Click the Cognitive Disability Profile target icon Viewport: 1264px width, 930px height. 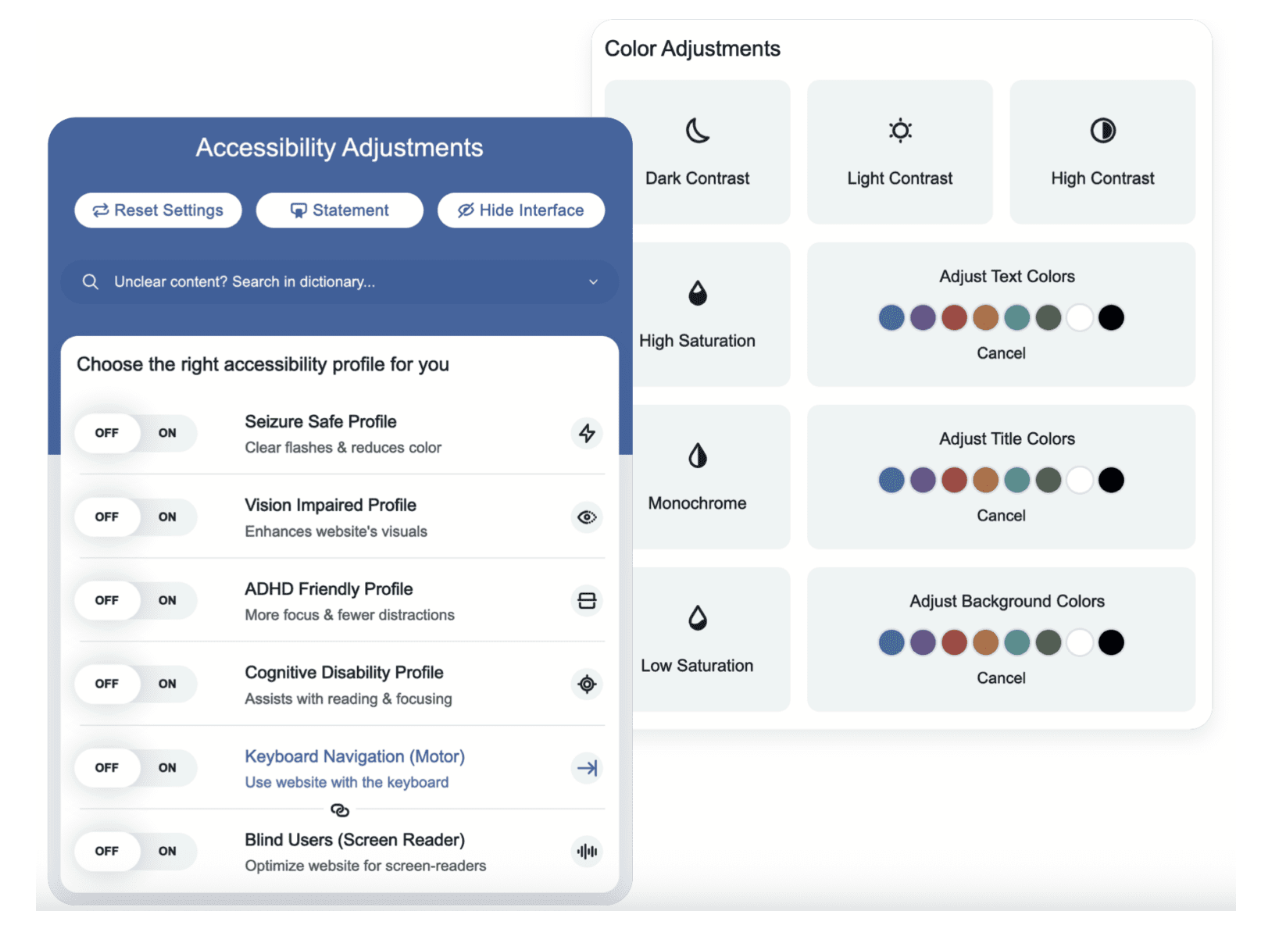point(587,684)
